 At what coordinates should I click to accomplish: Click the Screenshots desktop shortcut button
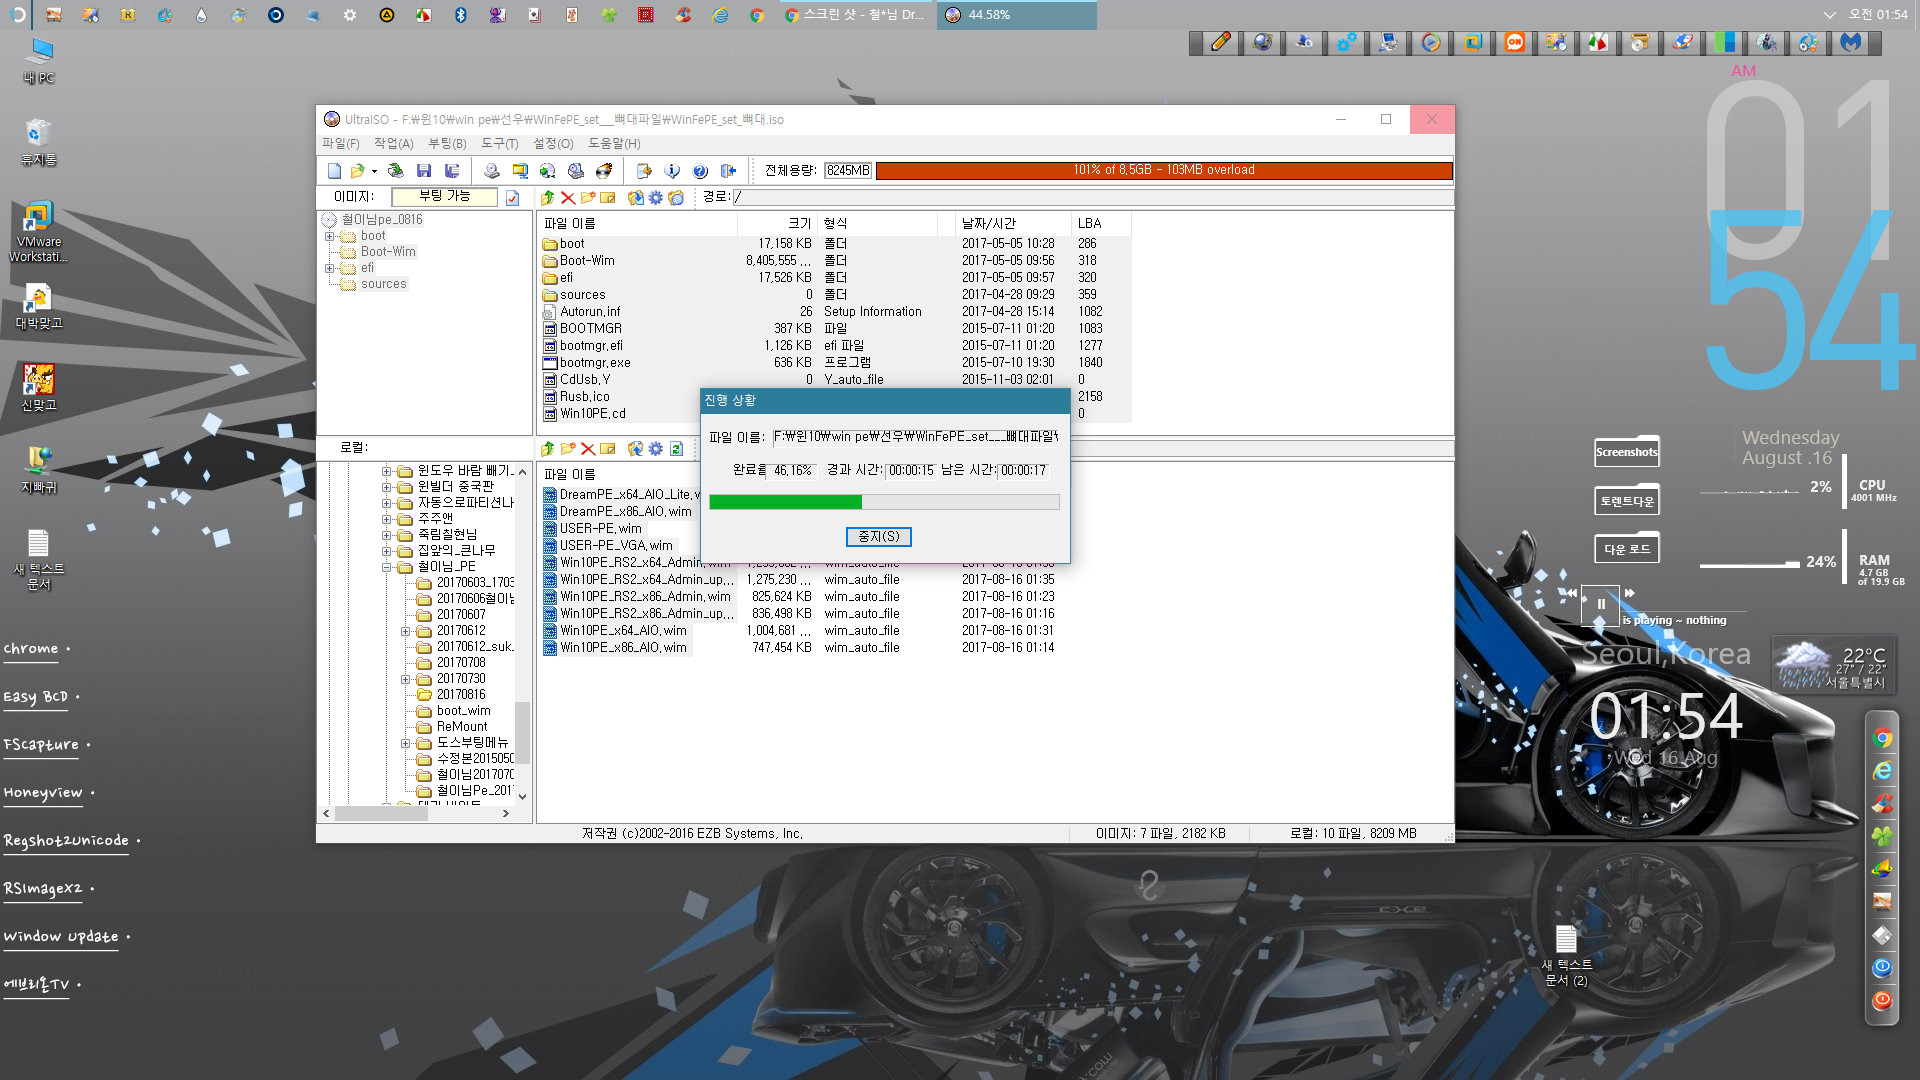pyautogui.click(x=1627, y=452)
